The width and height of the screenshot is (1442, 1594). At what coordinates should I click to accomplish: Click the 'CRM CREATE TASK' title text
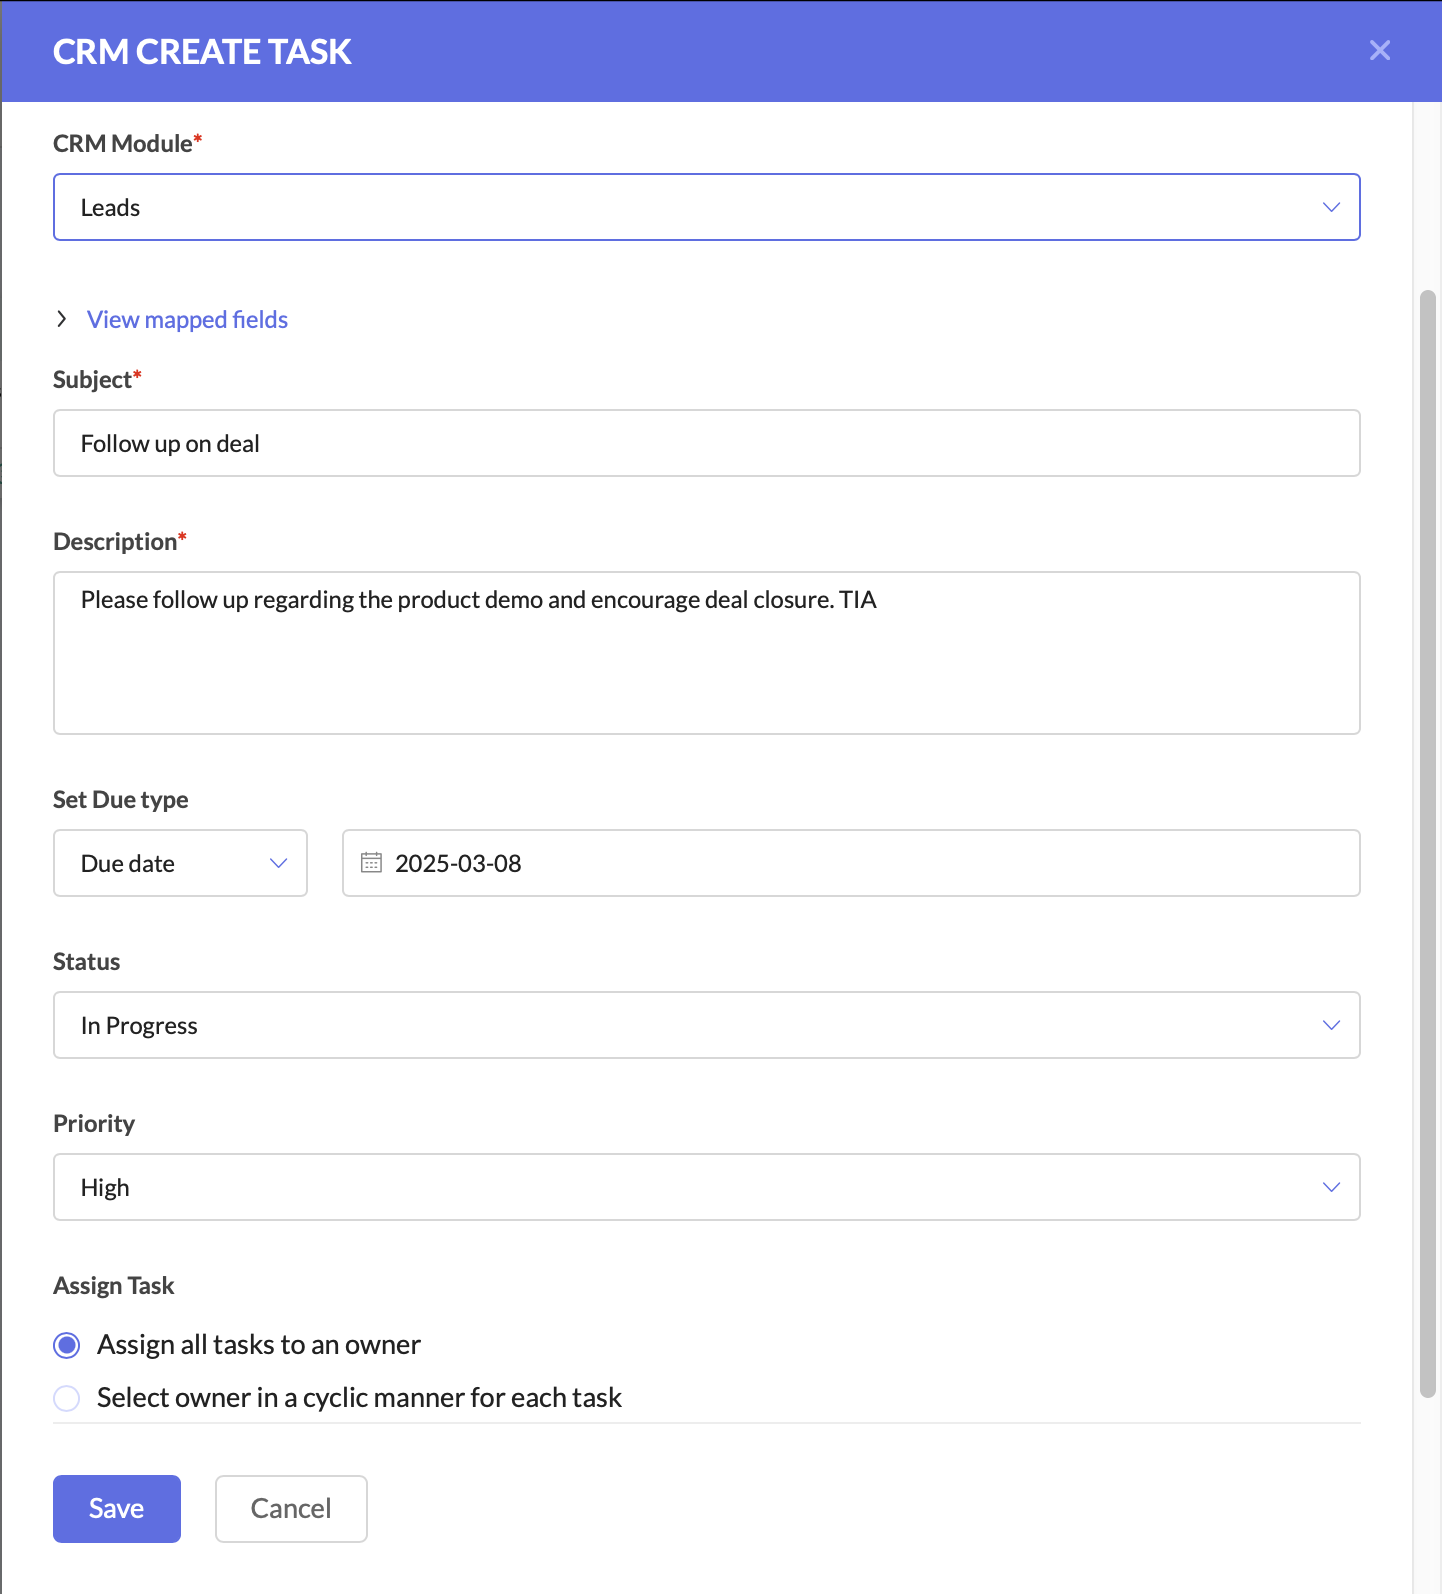point(202,52)
